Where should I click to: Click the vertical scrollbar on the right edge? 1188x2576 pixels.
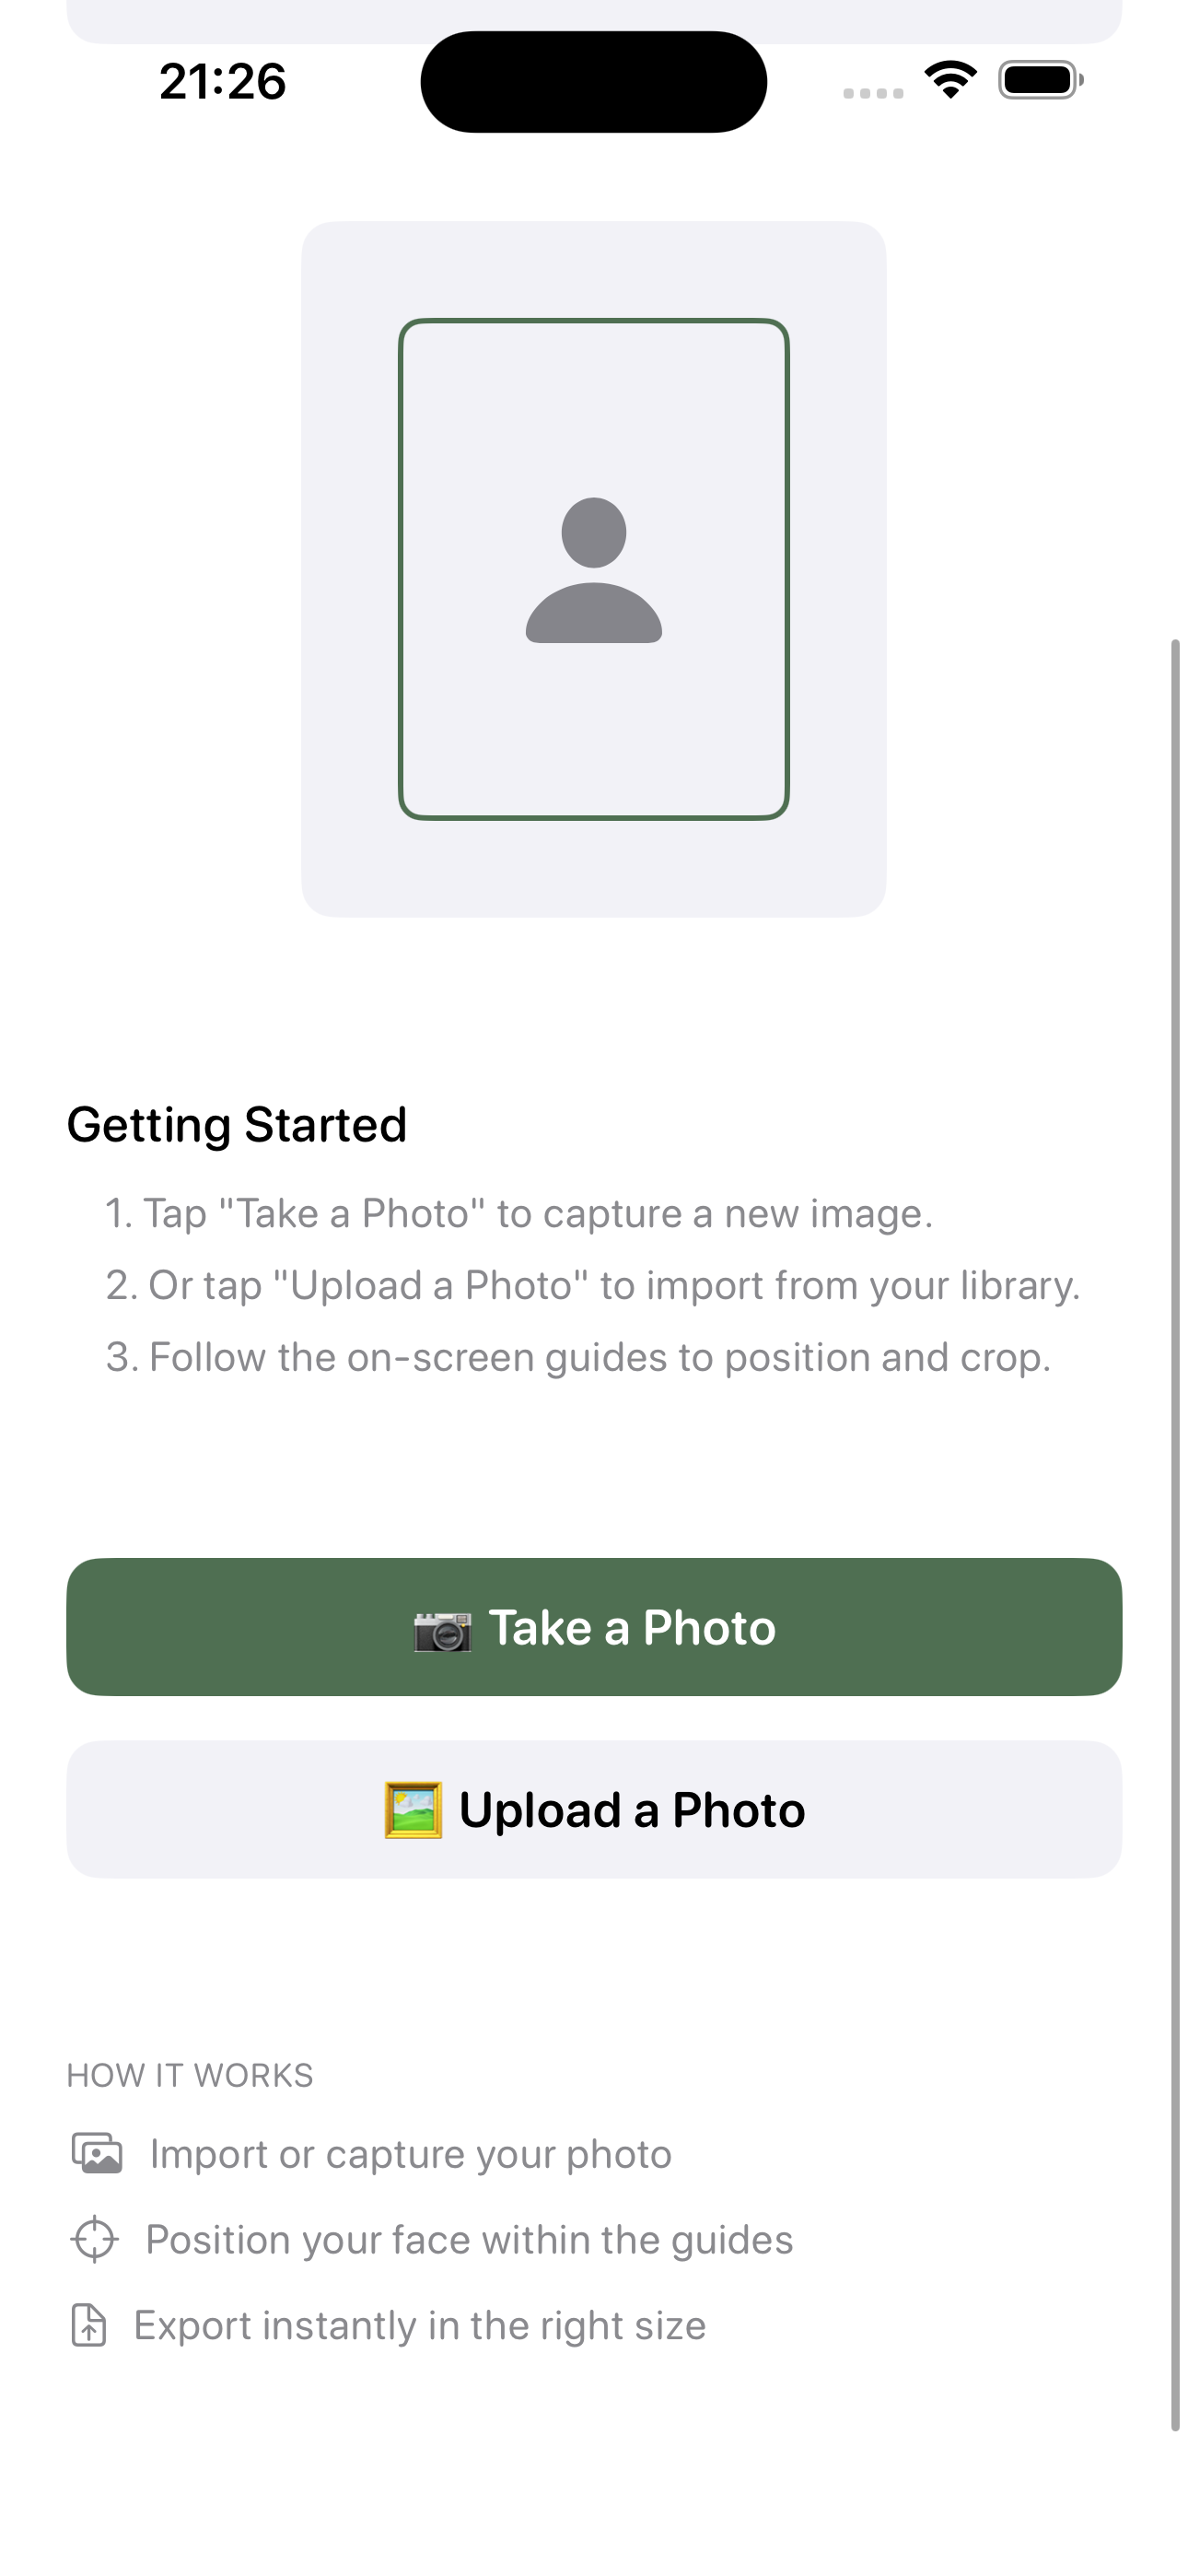(1175, 1530)
